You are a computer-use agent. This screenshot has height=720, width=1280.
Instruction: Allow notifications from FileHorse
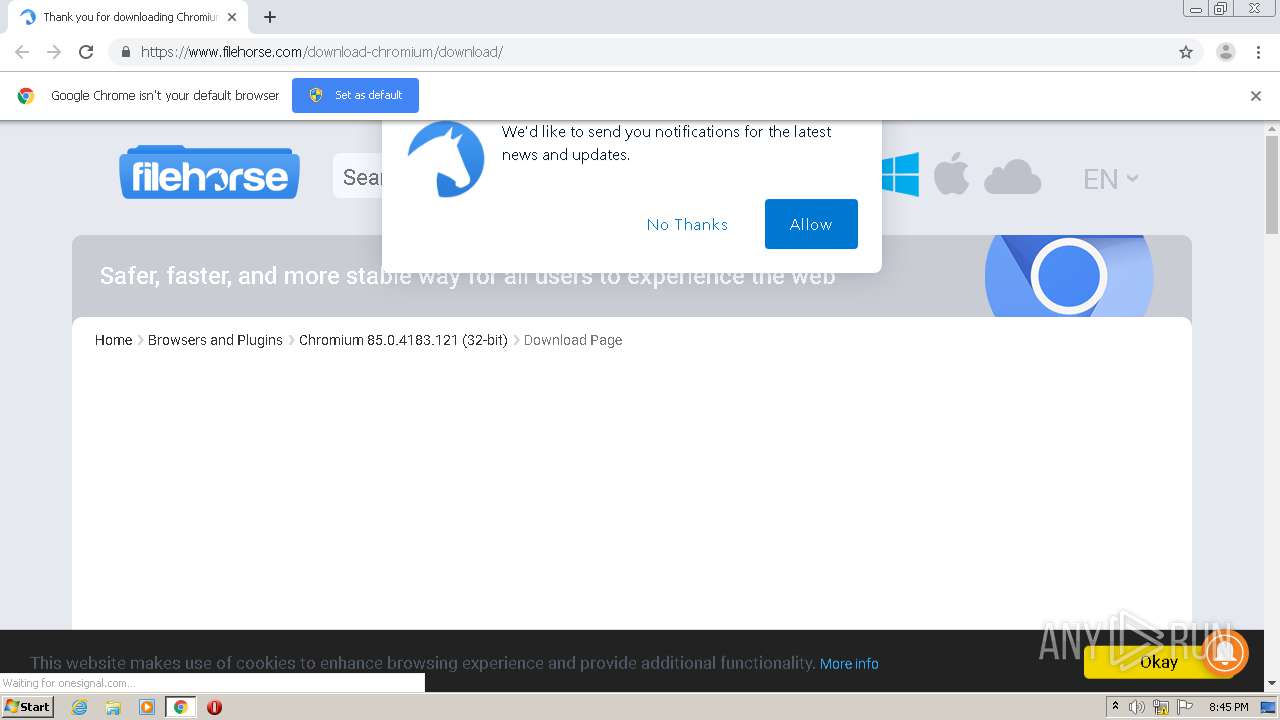[x=811, y=224]
